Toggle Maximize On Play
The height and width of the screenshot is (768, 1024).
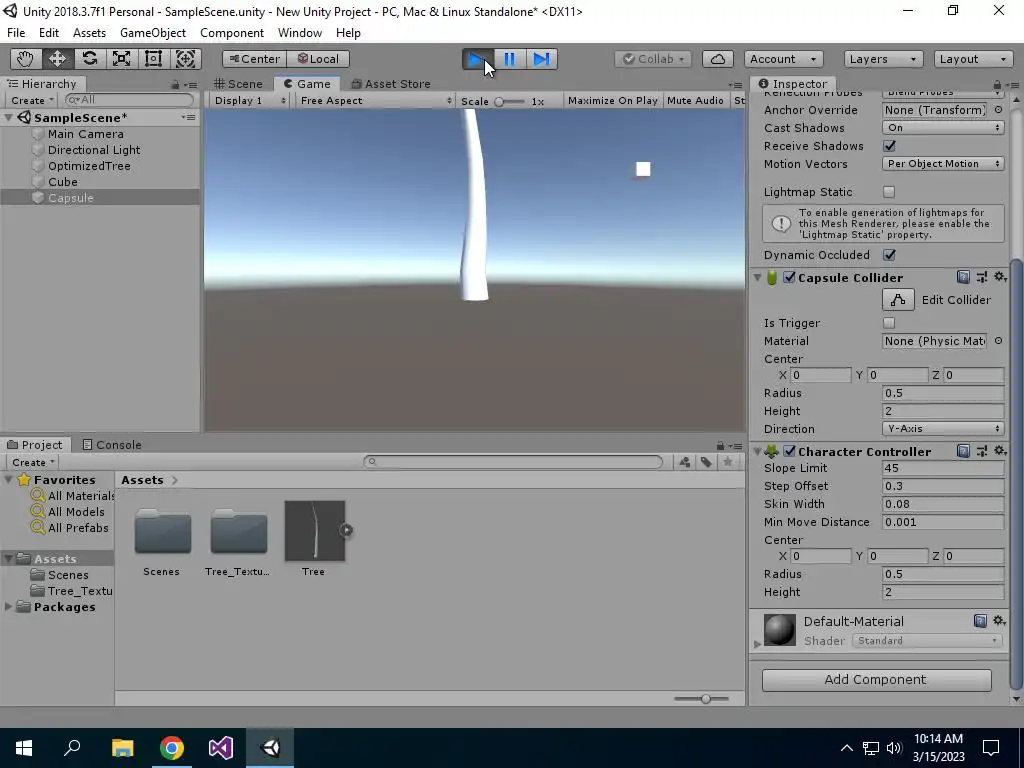coord(613,101)
